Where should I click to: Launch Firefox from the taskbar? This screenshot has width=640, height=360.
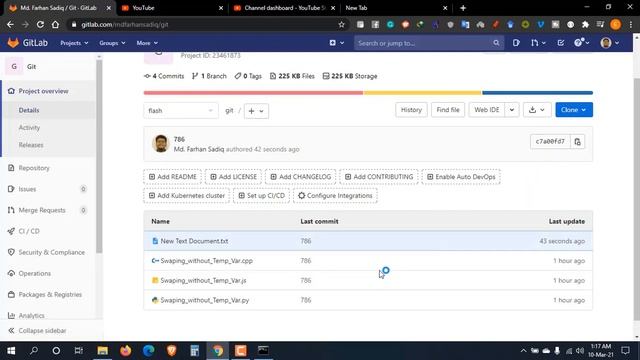(126, 351)
